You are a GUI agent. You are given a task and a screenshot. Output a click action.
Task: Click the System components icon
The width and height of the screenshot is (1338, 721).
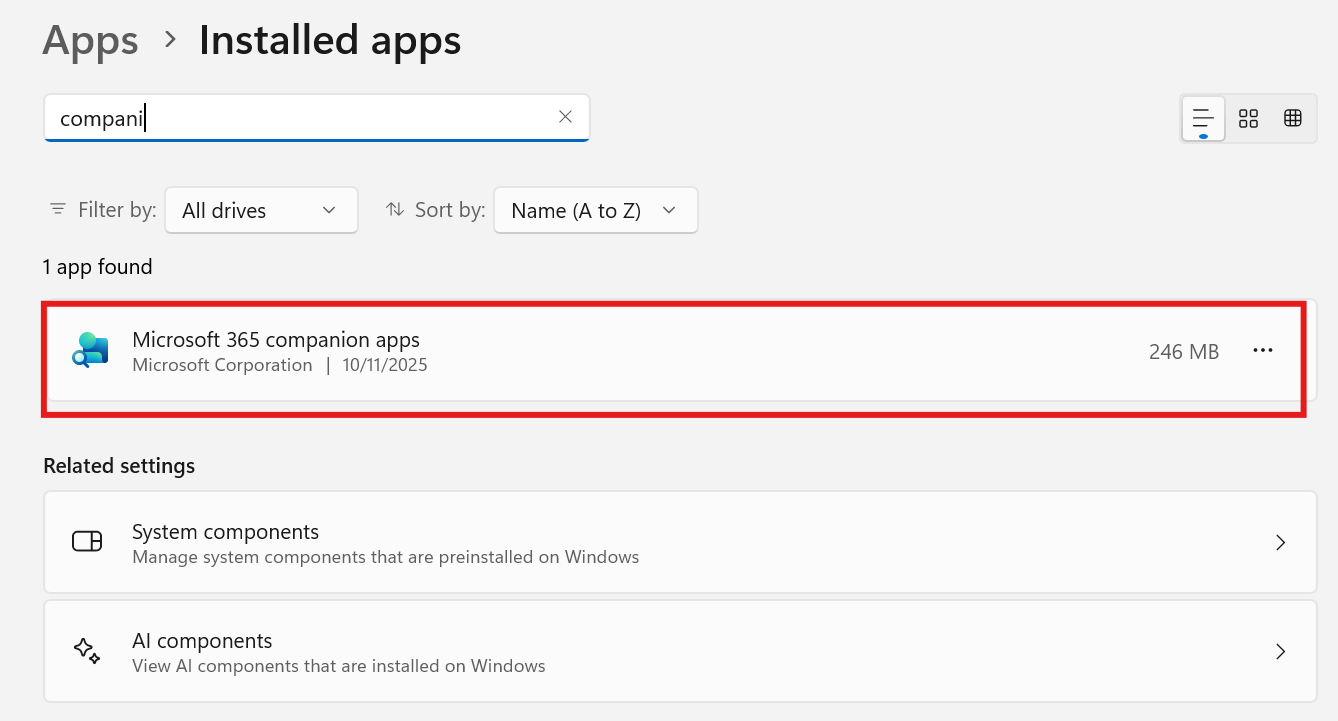pos(87,541)
